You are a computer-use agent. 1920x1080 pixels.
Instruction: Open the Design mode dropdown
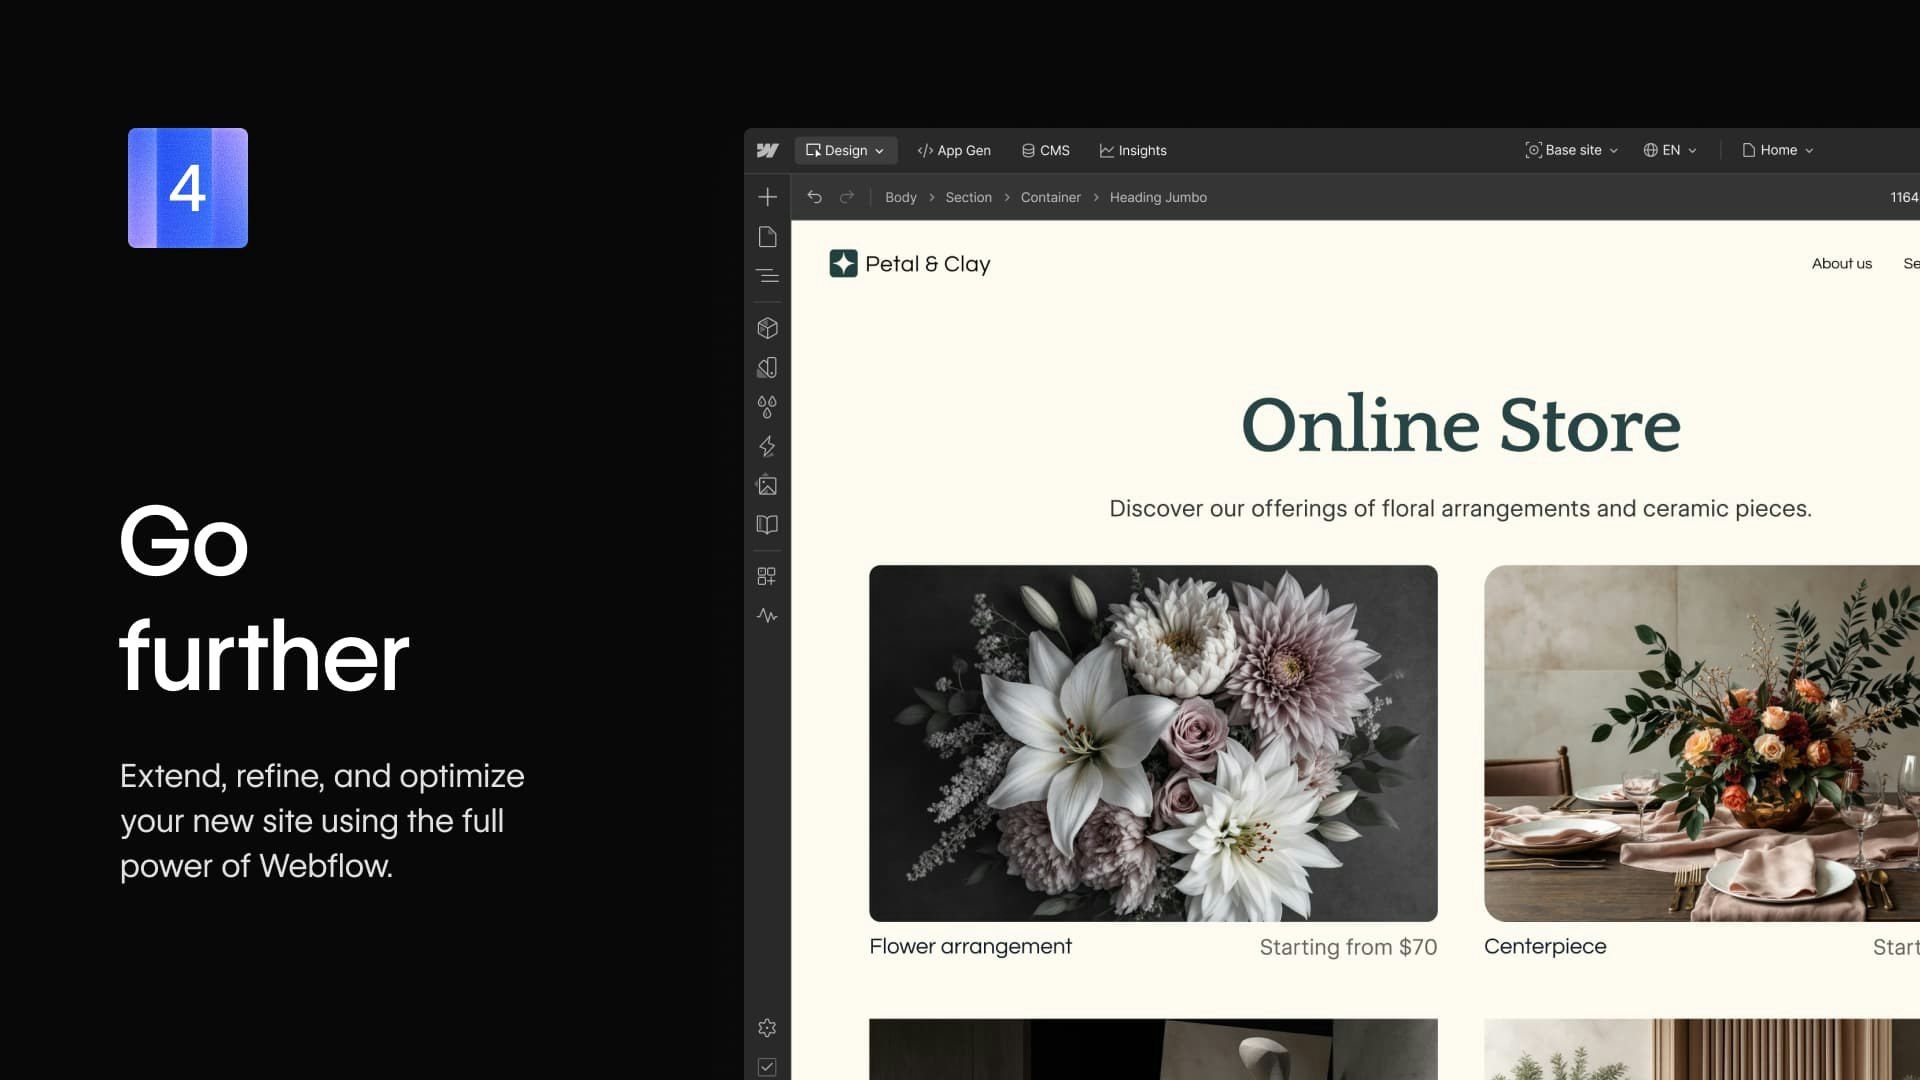coord(845,150)
